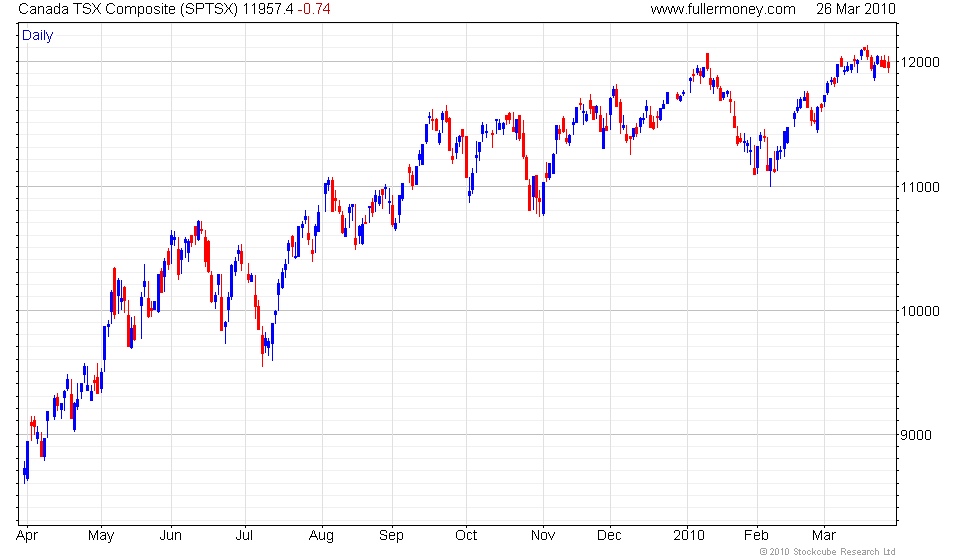Screen dimensions: 980x560
Task: Click the www.fullermoney.com text
Action: [723, 9]
